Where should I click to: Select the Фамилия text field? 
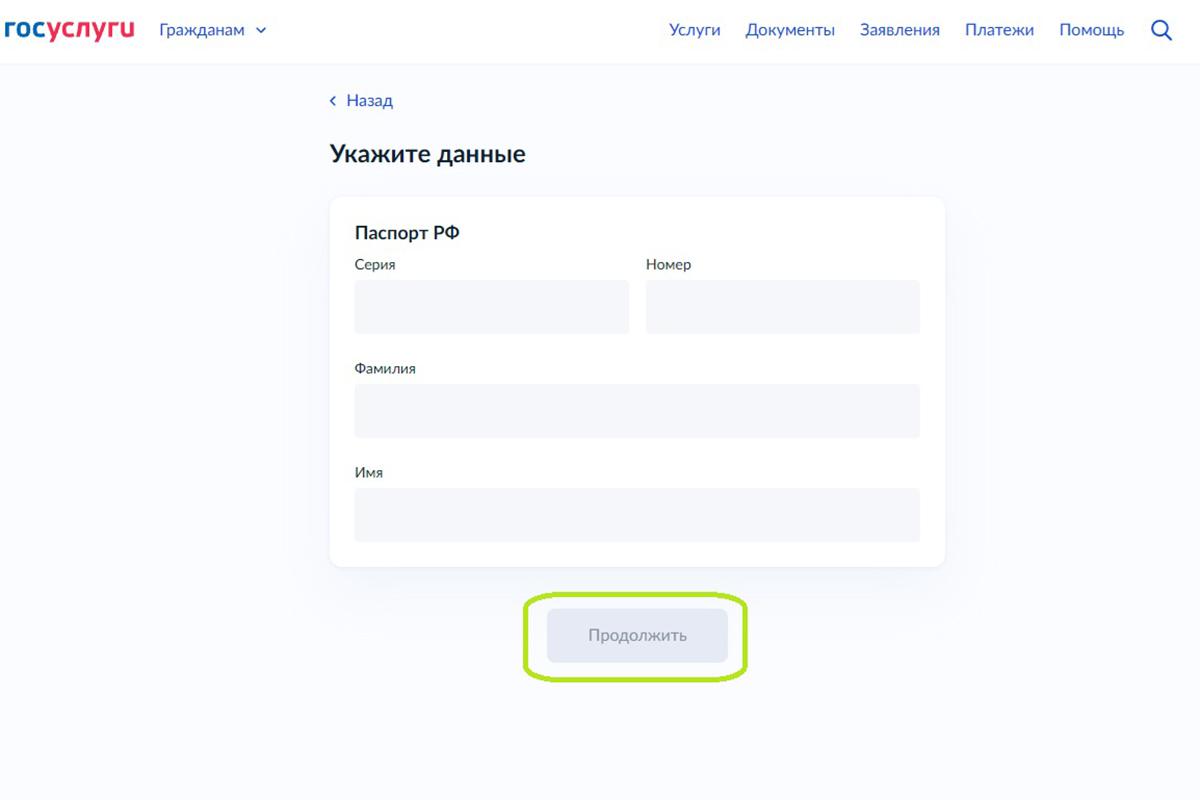click(636, 411)
